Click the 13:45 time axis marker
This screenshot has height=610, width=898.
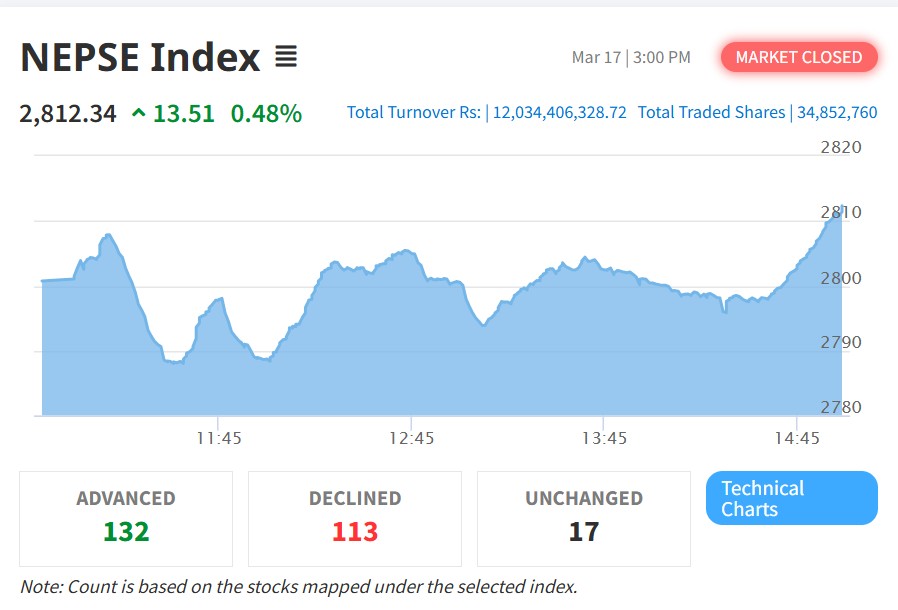point(604,438)
